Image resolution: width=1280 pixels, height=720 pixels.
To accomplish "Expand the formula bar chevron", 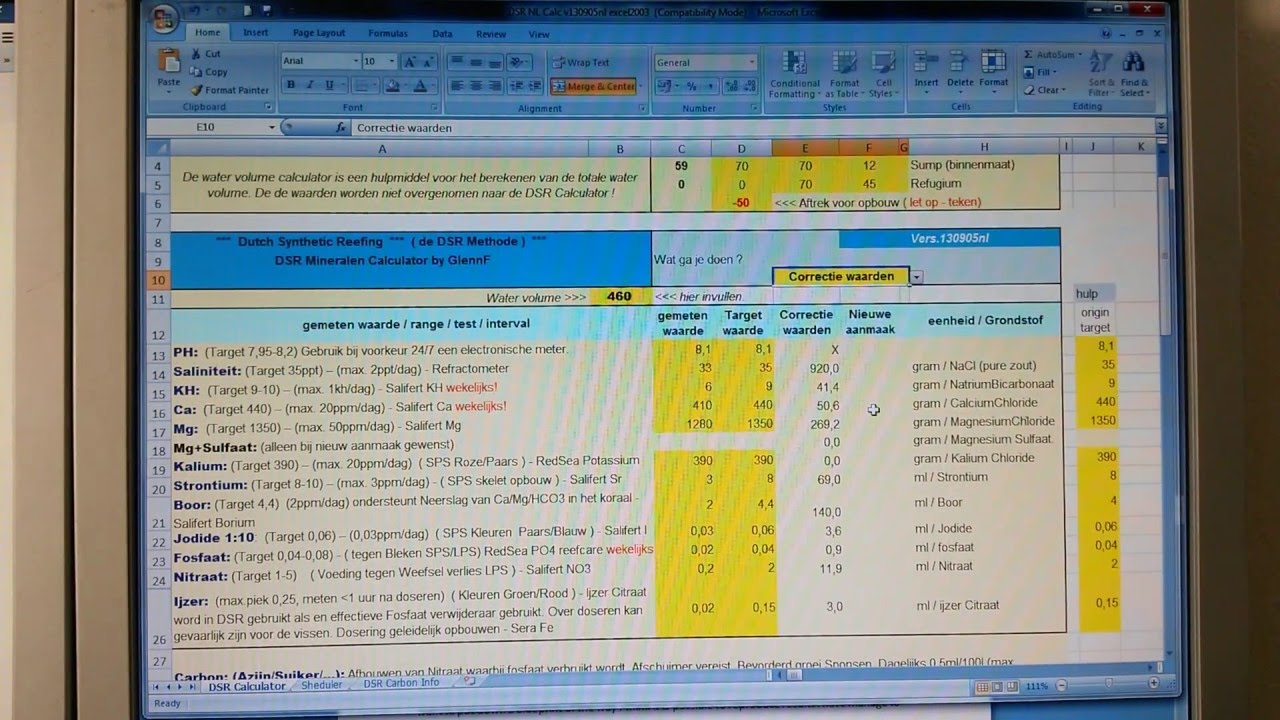I will click(x=1160, y=127).
